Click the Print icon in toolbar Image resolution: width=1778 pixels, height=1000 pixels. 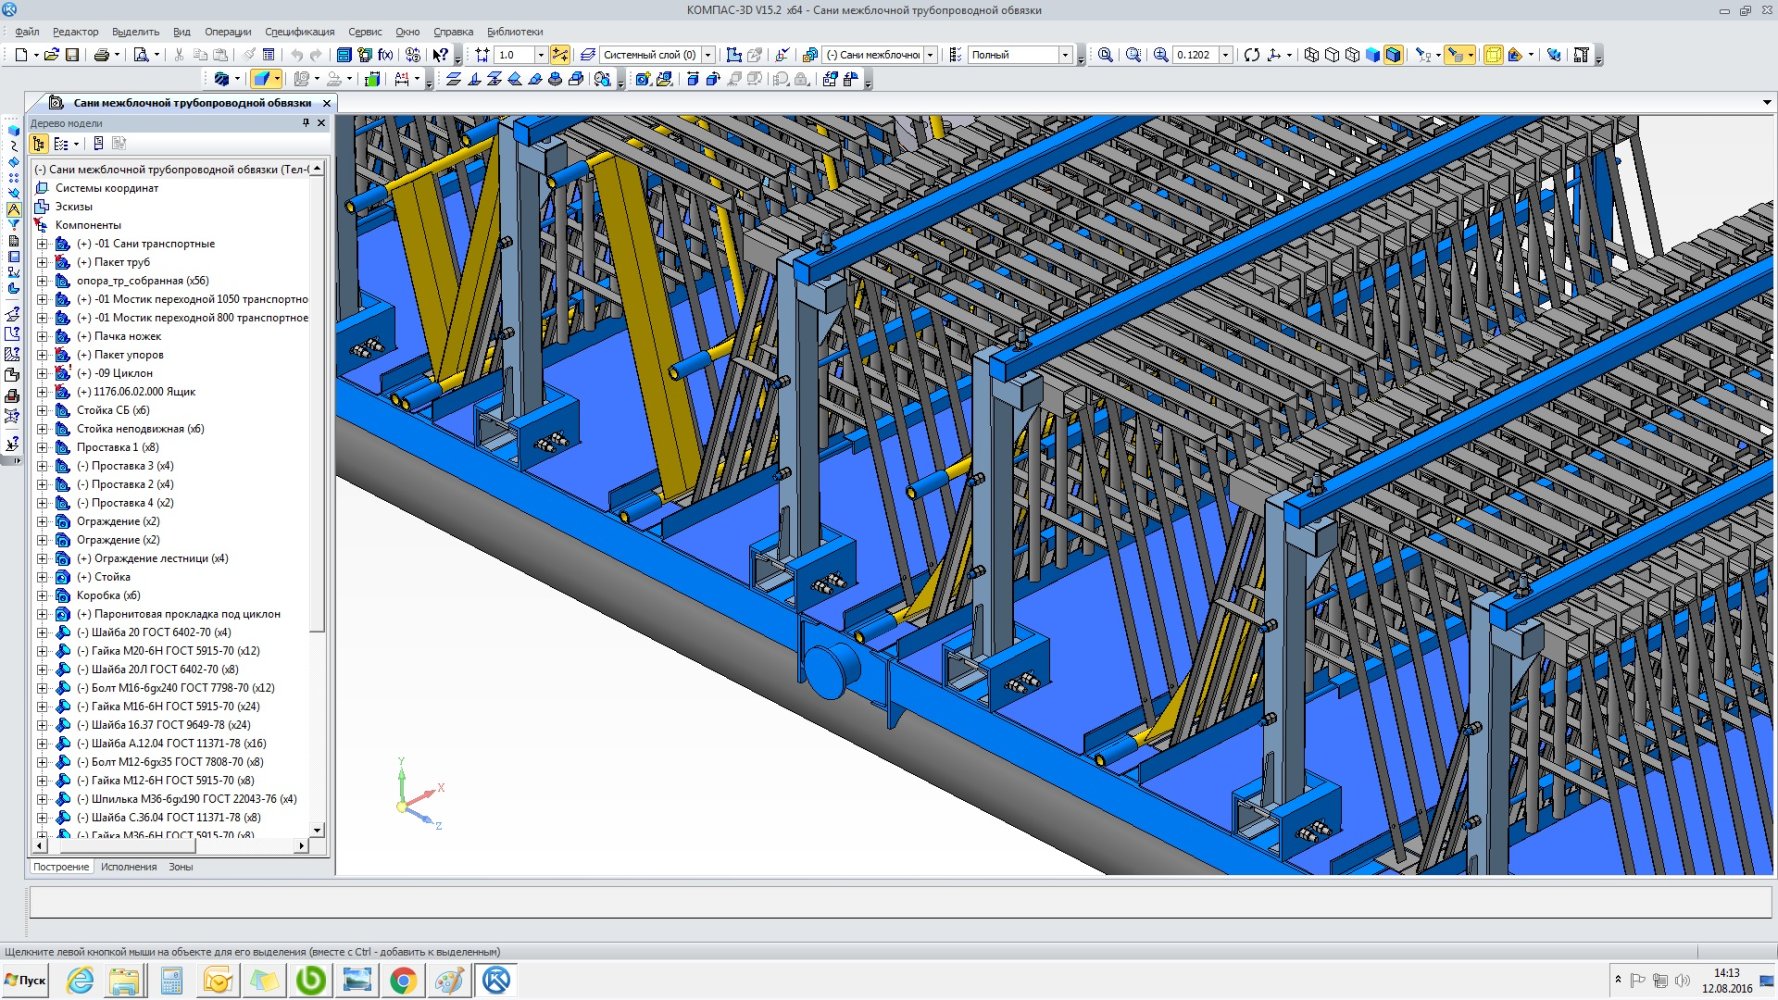(101, 55)
